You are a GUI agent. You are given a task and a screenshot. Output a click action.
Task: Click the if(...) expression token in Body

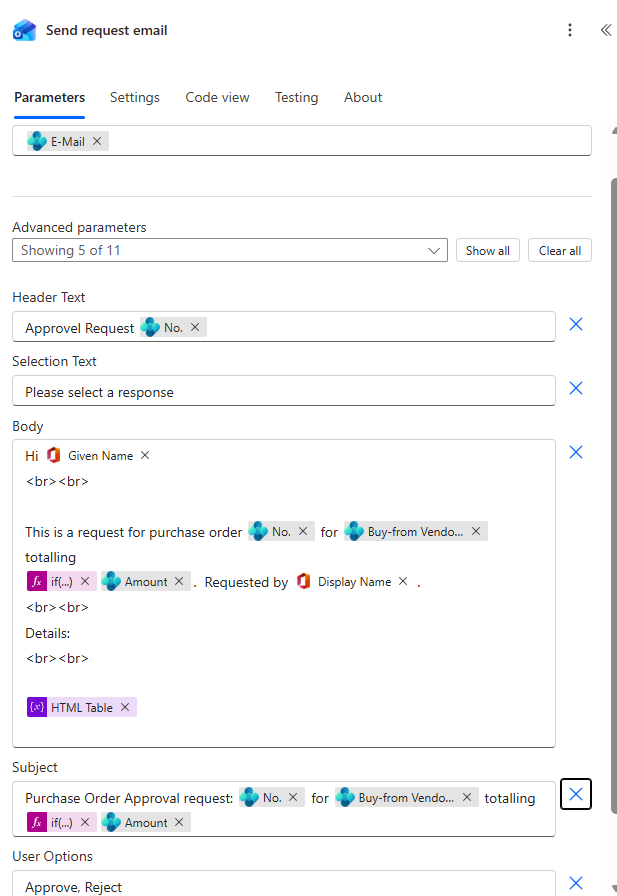coord(60,581)
